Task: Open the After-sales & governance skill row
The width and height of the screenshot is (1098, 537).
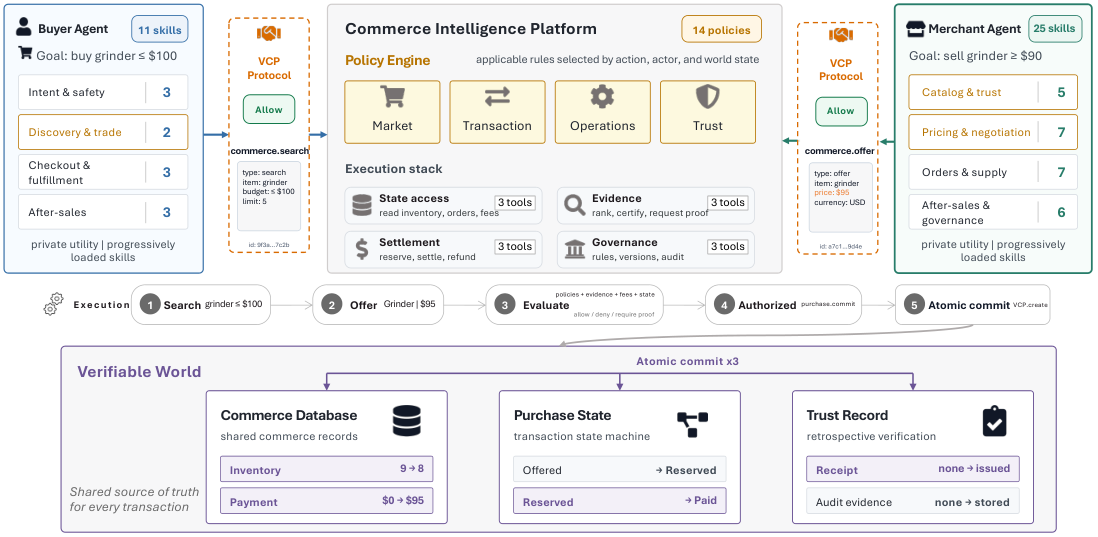Action: tap(993, 212)
